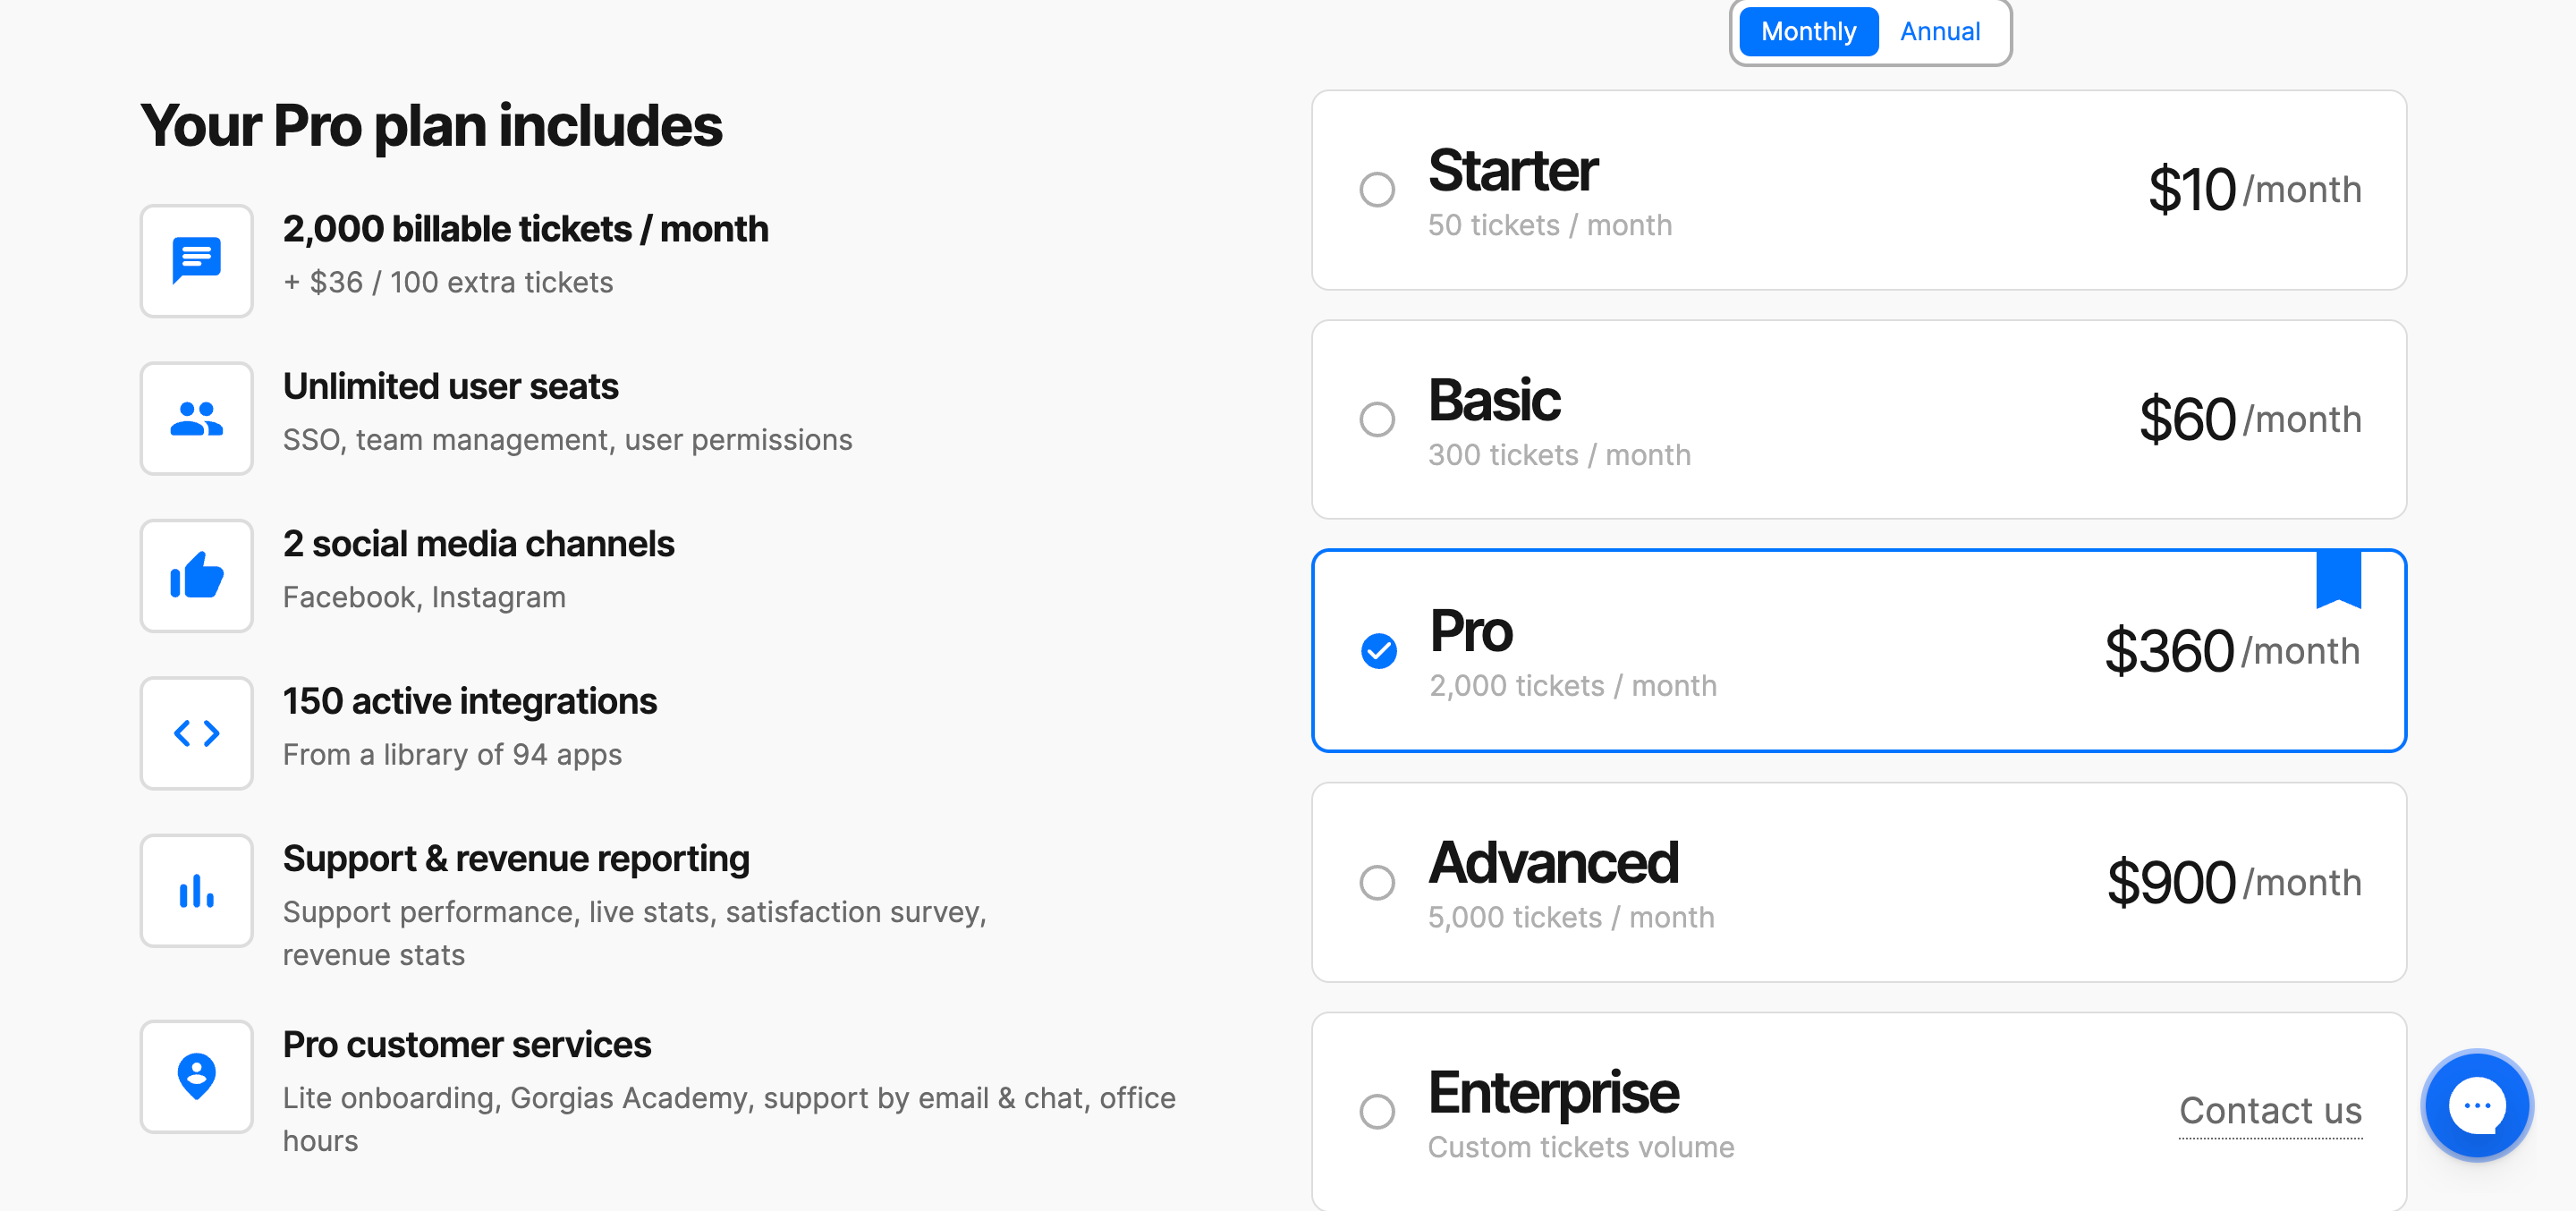The width and height of the screenshot is (2576, 1211).
Task: Select the Enterprise plan radio button
Action: tap(1377, 1111)
